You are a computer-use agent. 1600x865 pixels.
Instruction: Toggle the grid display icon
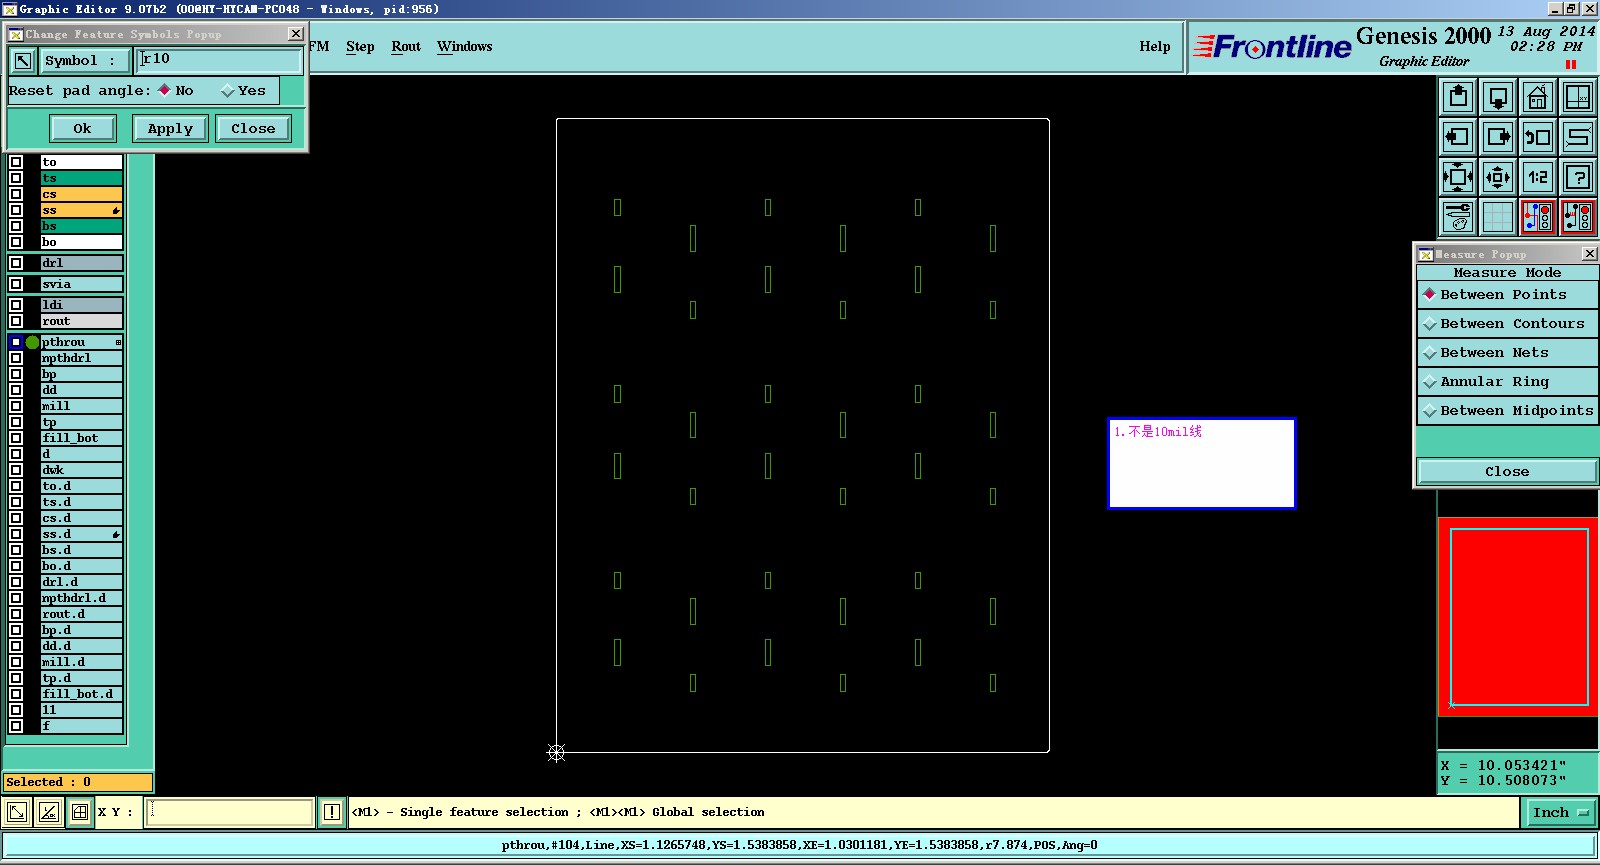(x=1498, y=217)
